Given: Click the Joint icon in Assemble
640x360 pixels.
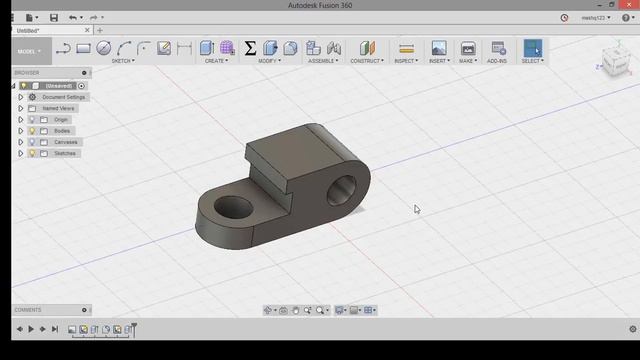Looking at the screenshot, I should coord(334,48).
